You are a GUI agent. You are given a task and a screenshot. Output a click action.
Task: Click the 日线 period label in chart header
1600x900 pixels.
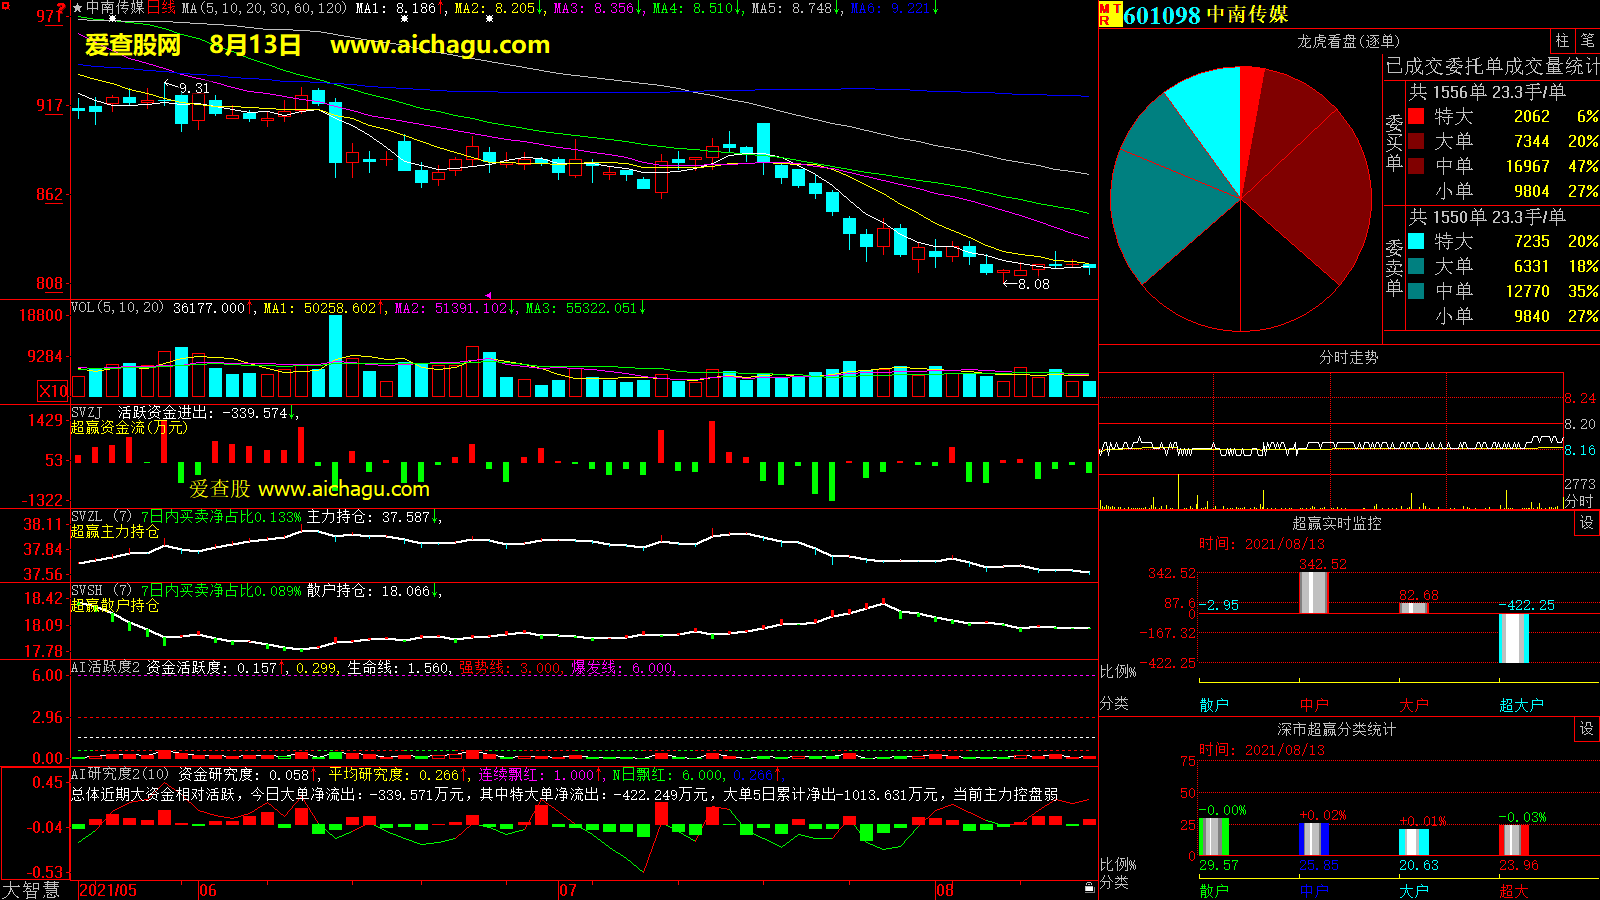tap(161, 8)
